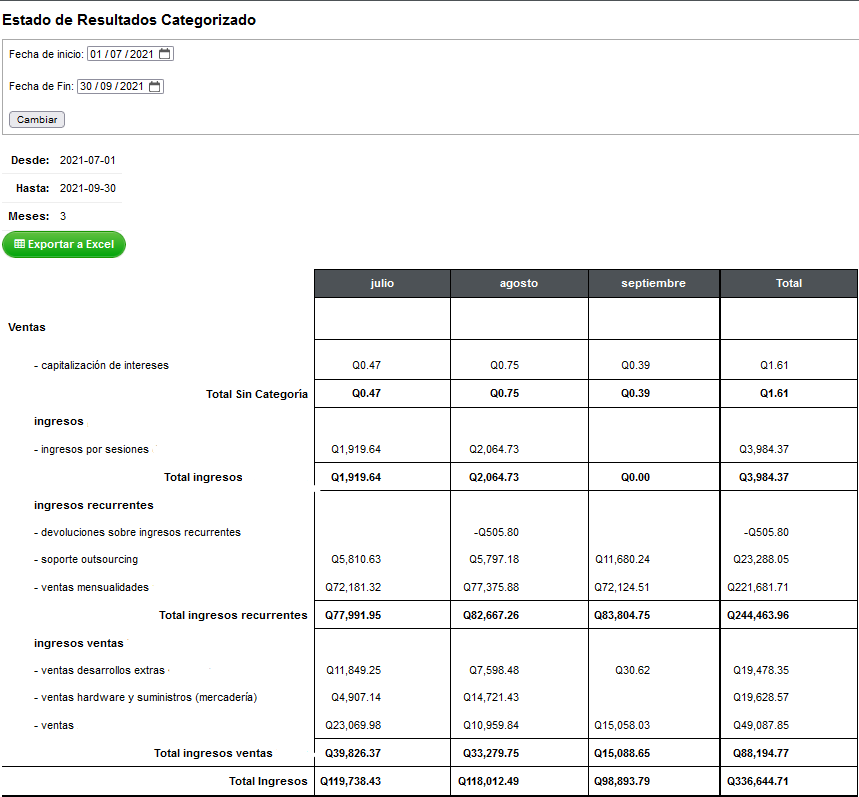Select ventas mensualidades row label
Screen dimensions: 859x797
tap(91, 587)
